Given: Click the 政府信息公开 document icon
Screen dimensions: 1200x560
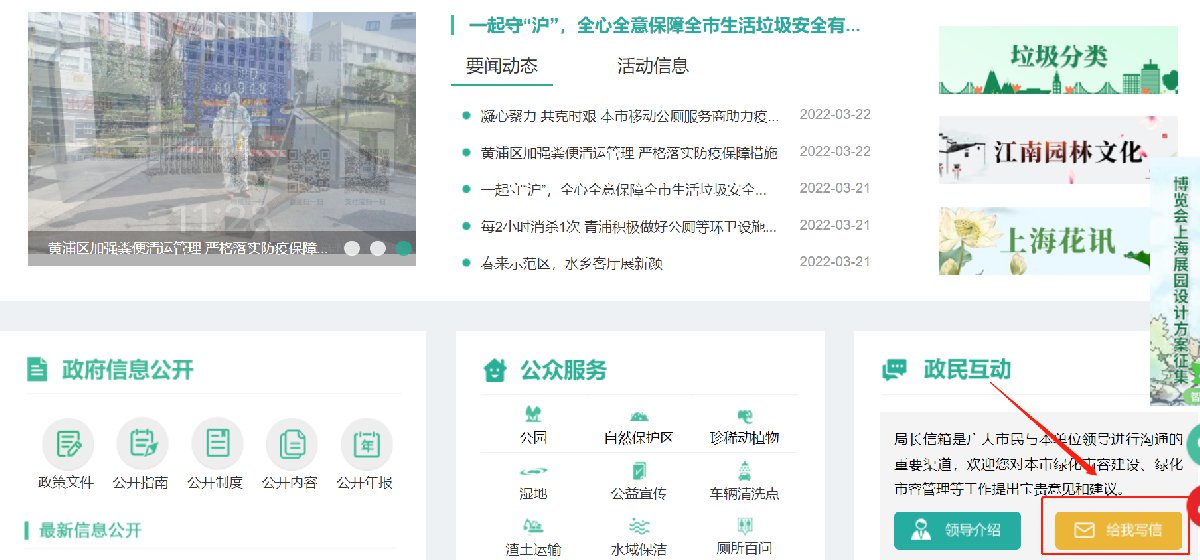Looking at the screenshot, I should pyautogui.click(x=37, y=370).
